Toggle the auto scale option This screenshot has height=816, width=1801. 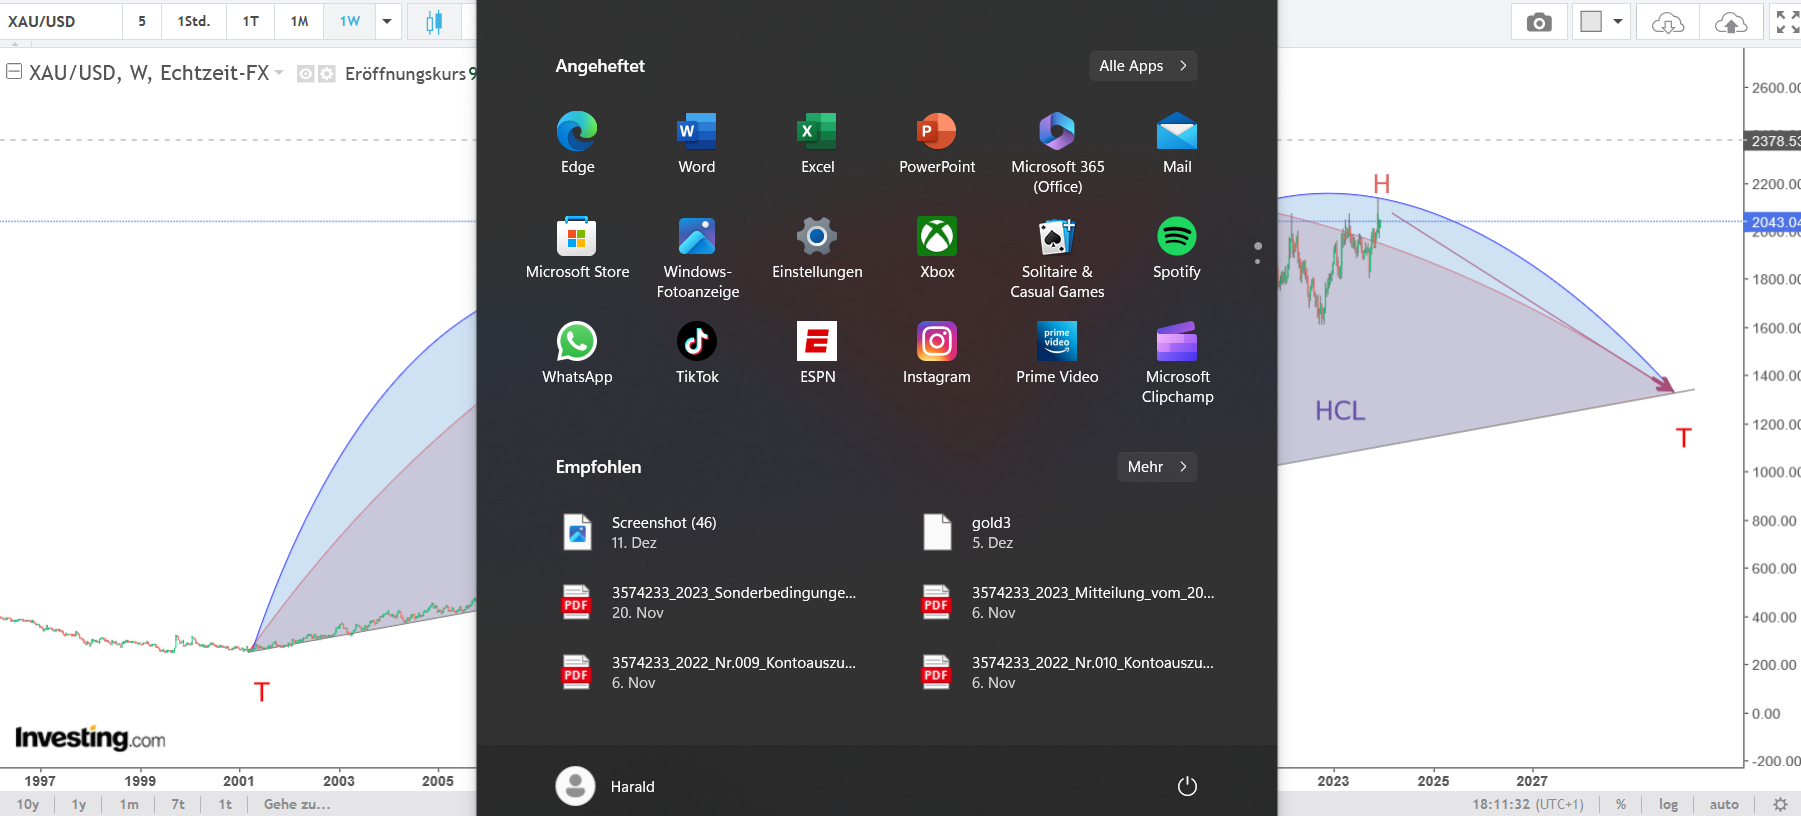coord(1724,804)
